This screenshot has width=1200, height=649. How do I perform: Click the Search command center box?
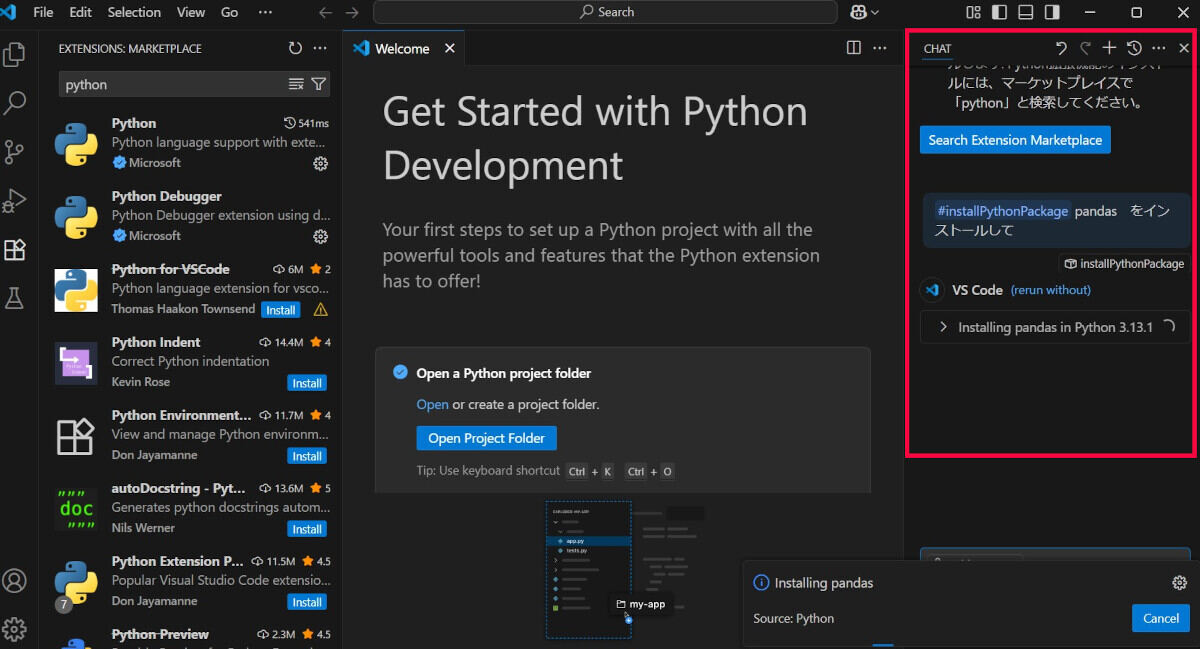pyautogui.click(x=605, y=12)
